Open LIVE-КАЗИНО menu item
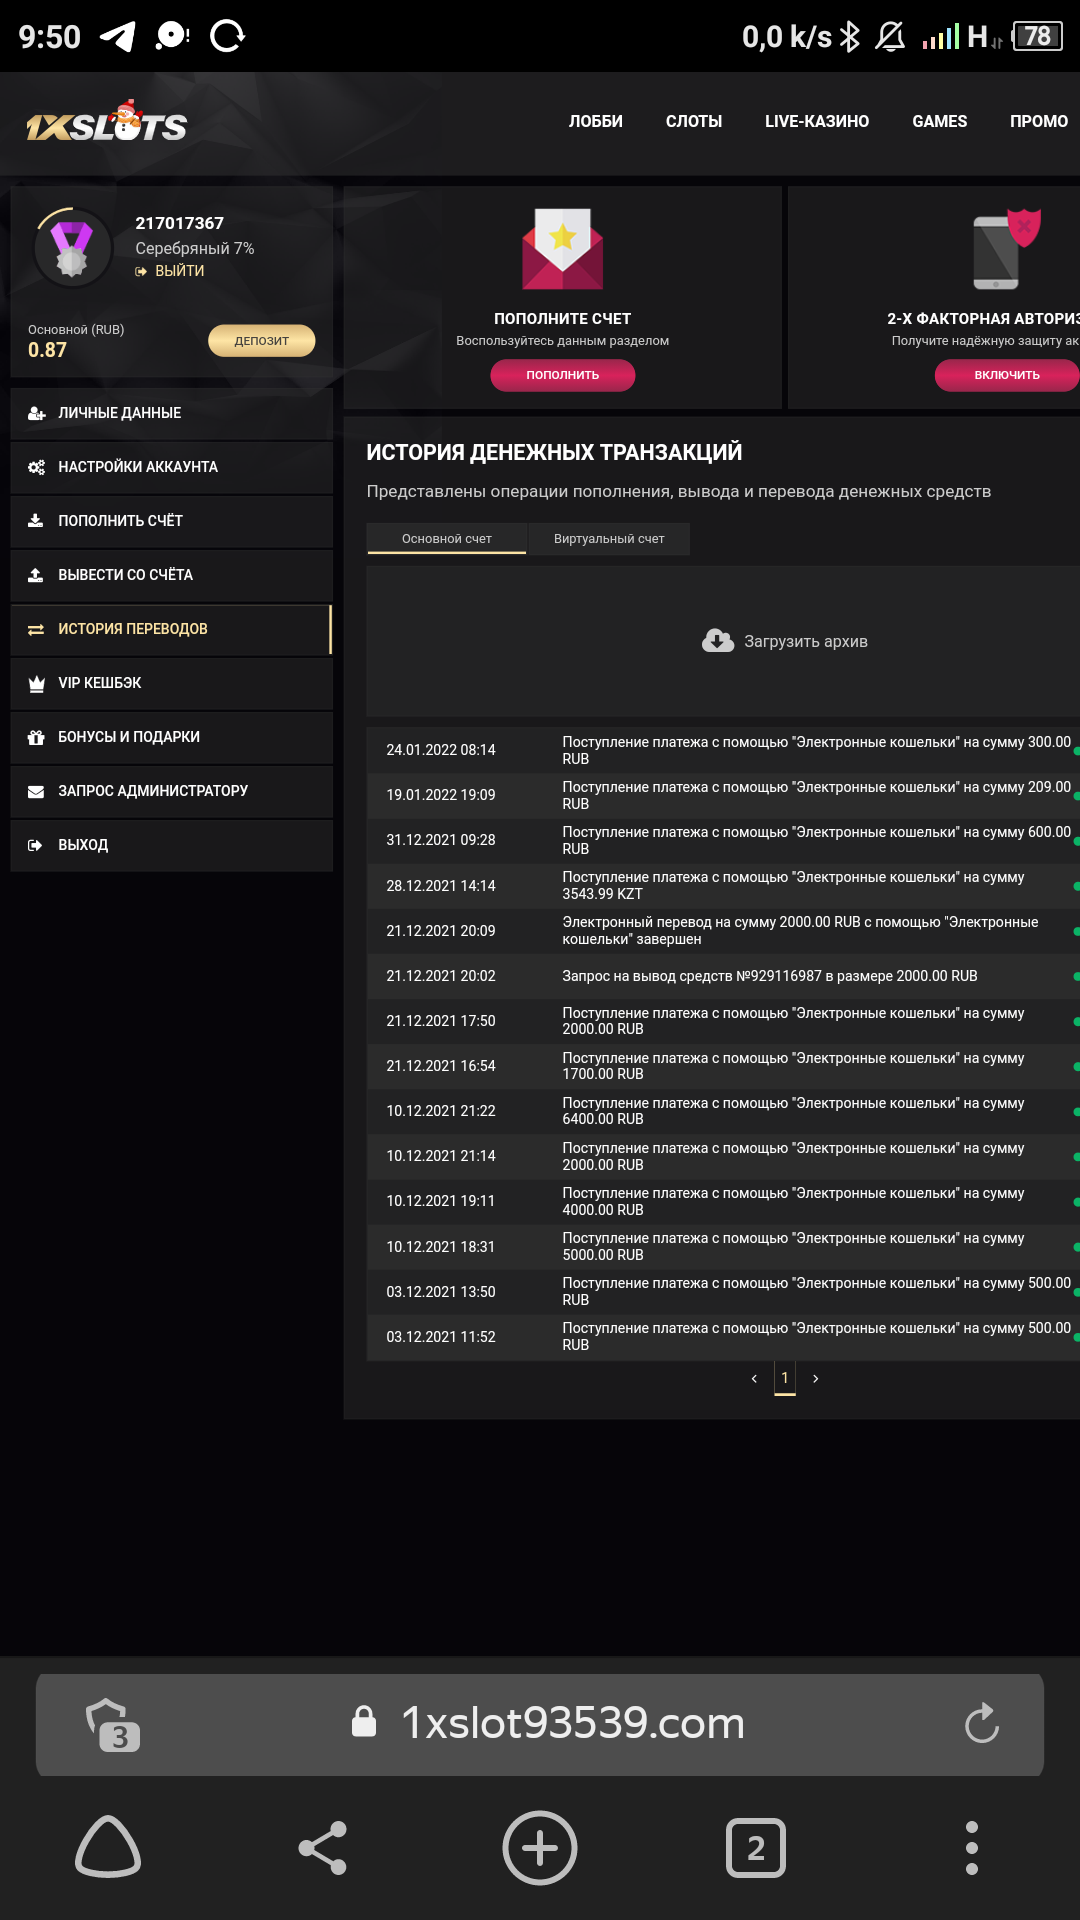1080x1920 pixels. tap(816, 122)
